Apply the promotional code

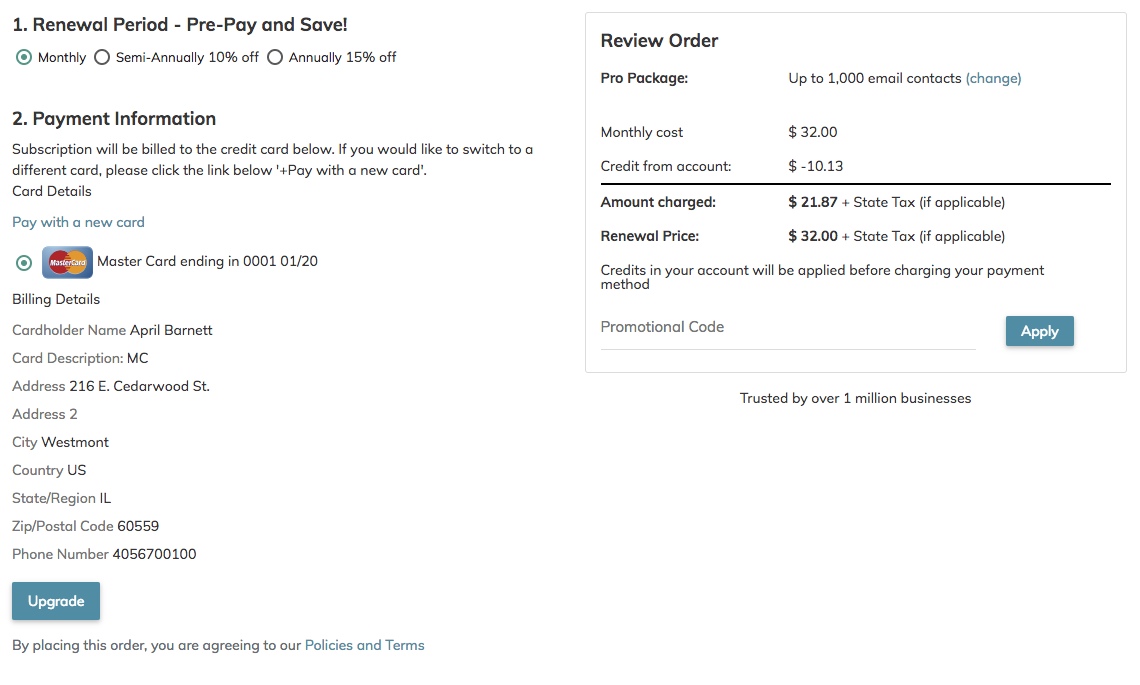pyautogui.click(x=1040, y=332)
